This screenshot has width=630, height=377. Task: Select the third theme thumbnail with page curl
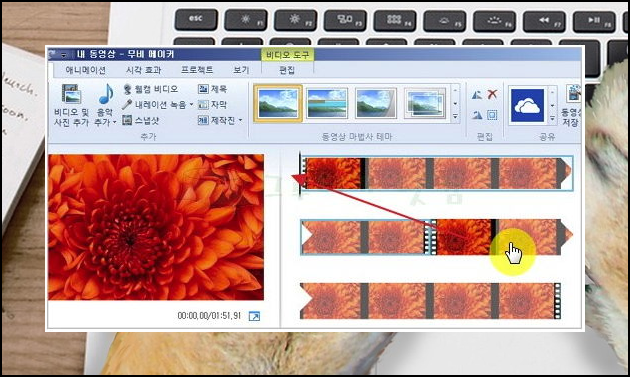(x=376, y=103)
